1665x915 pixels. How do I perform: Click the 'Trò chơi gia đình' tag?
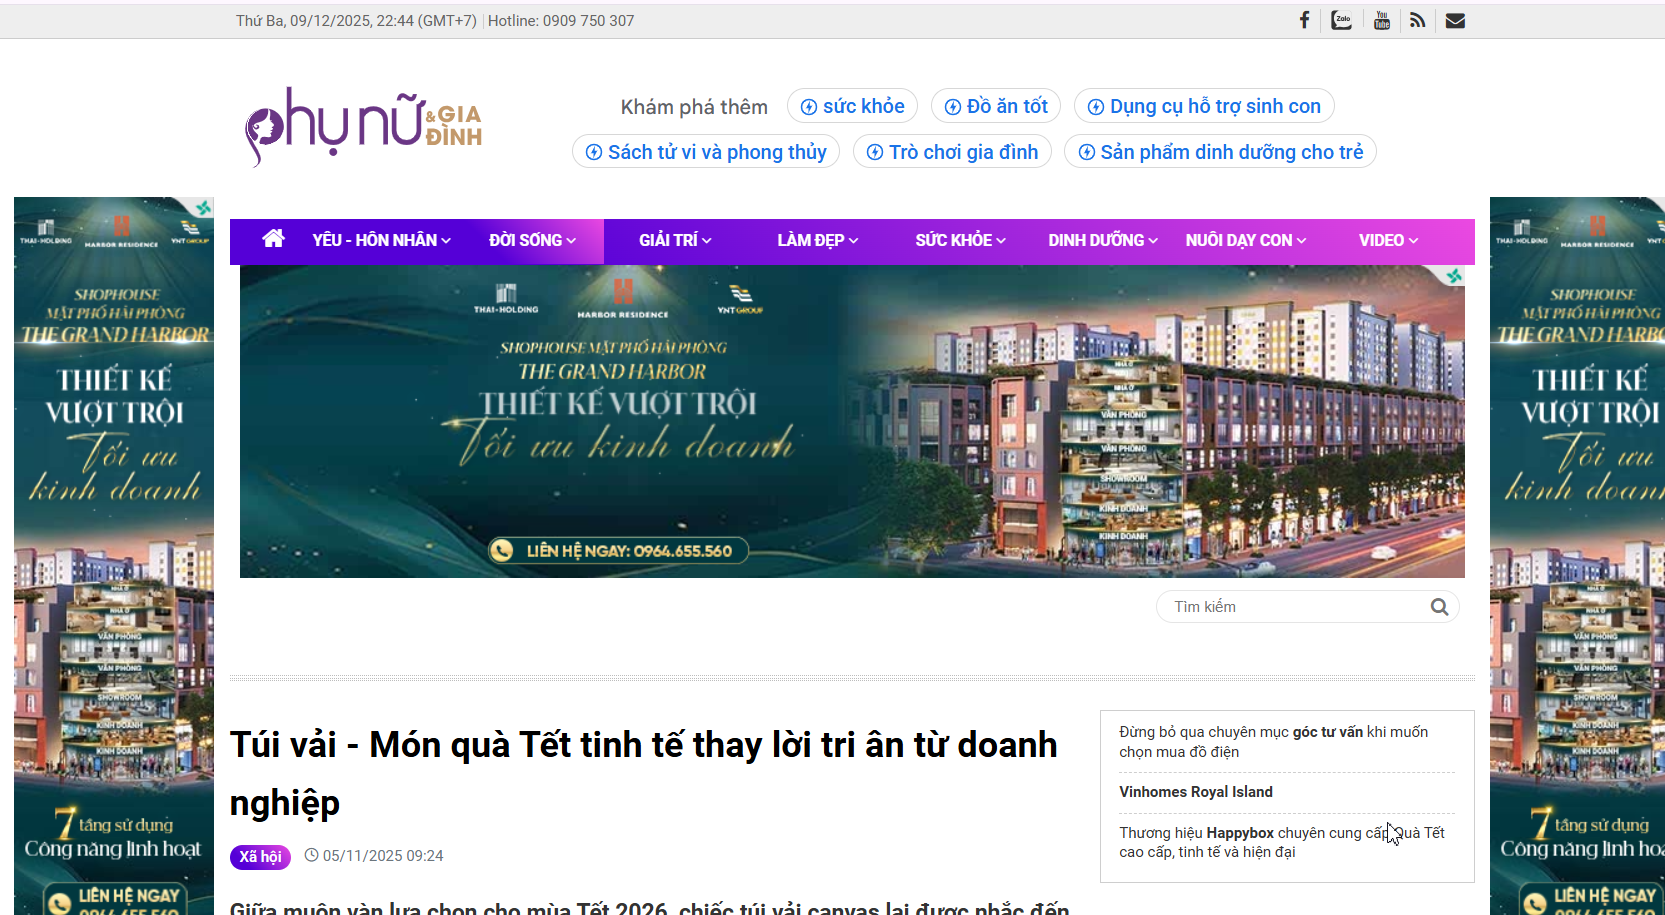pos(952,152)
